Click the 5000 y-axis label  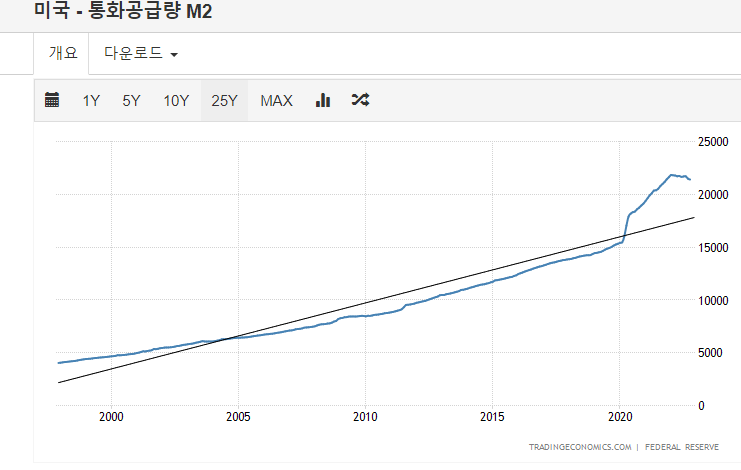click(710, 353)
